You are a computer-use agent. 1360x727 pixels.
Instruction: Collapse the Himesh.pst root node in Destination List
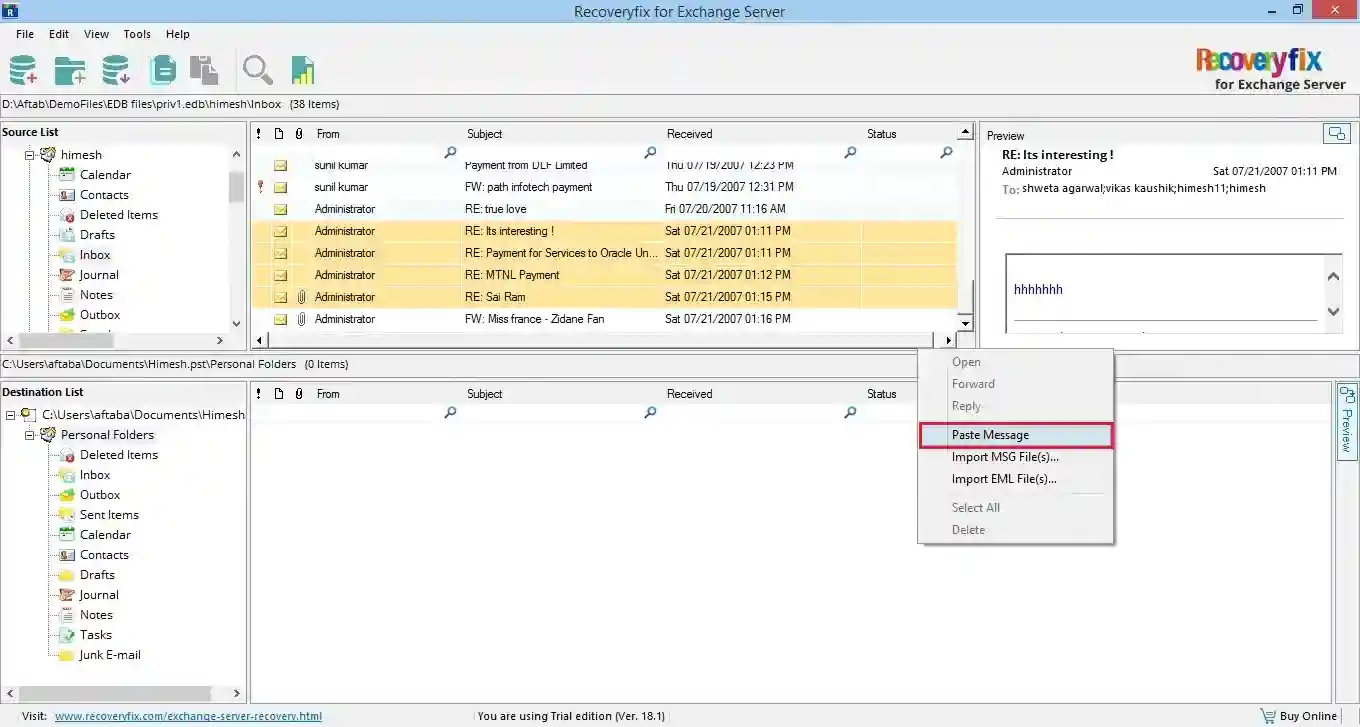pos(10,415)
